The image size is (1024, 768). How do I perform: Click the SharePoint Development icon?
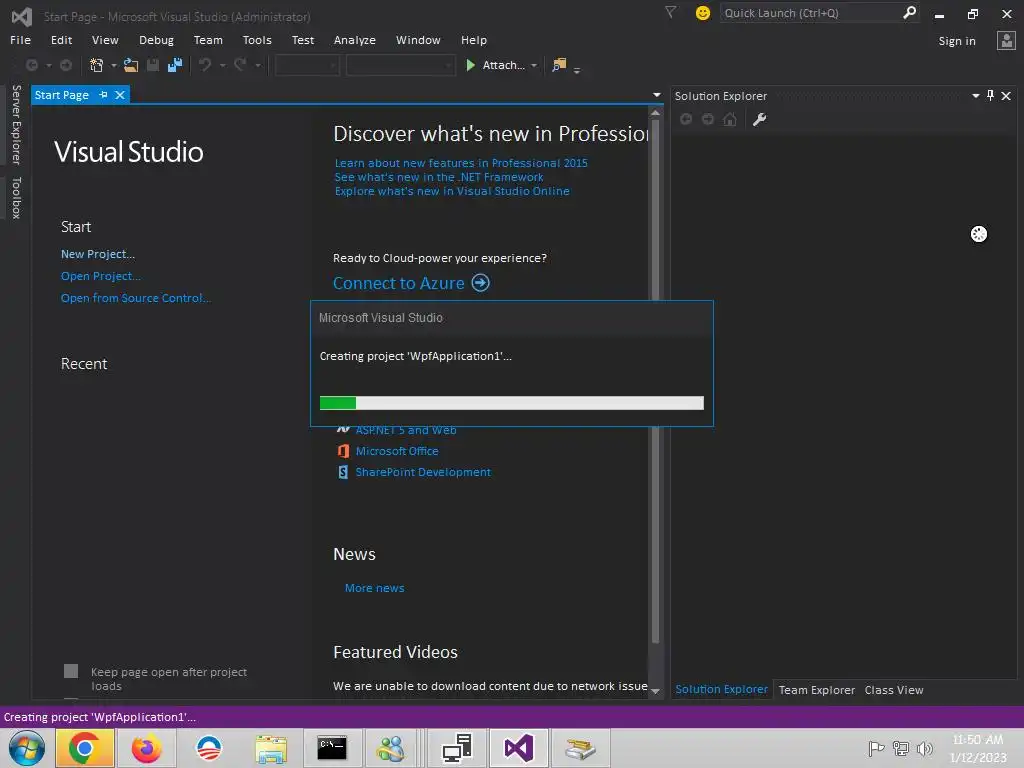pyautogui.click(x=343, y=472)
